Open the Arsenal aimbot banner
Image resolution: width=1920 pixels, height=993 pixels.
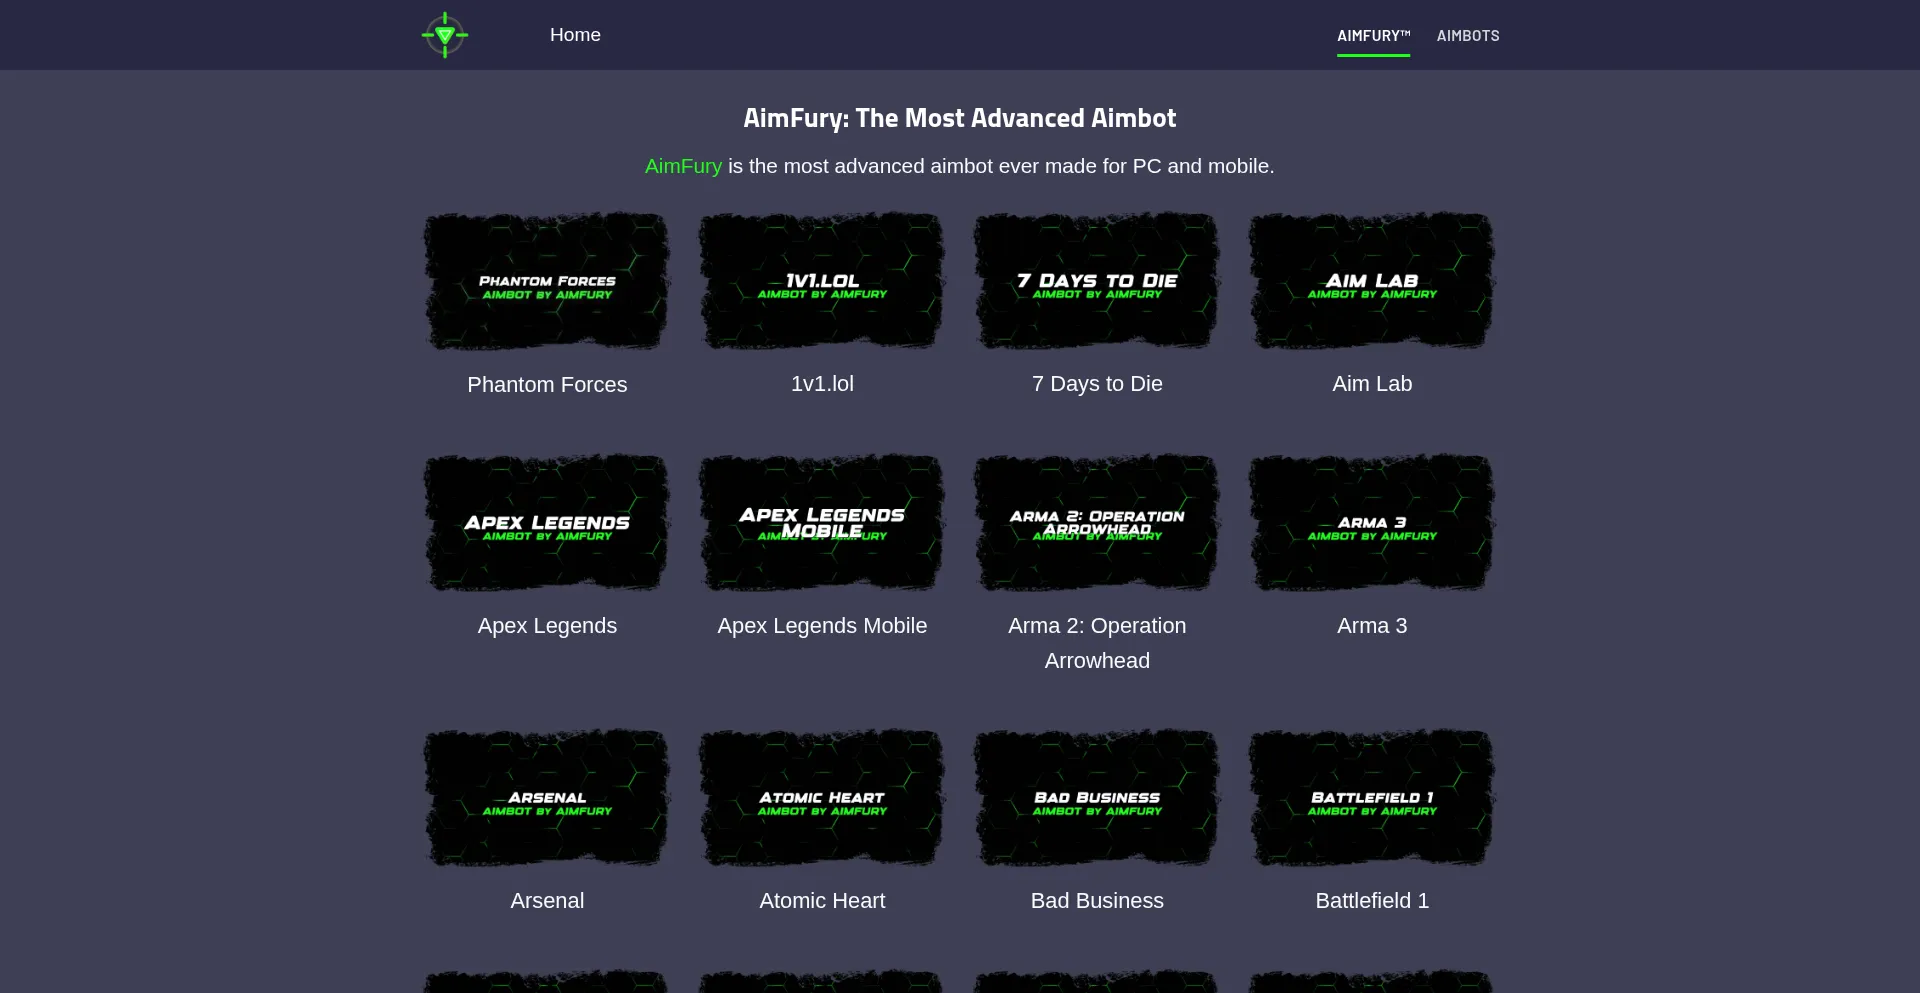(x=547, y=798)
